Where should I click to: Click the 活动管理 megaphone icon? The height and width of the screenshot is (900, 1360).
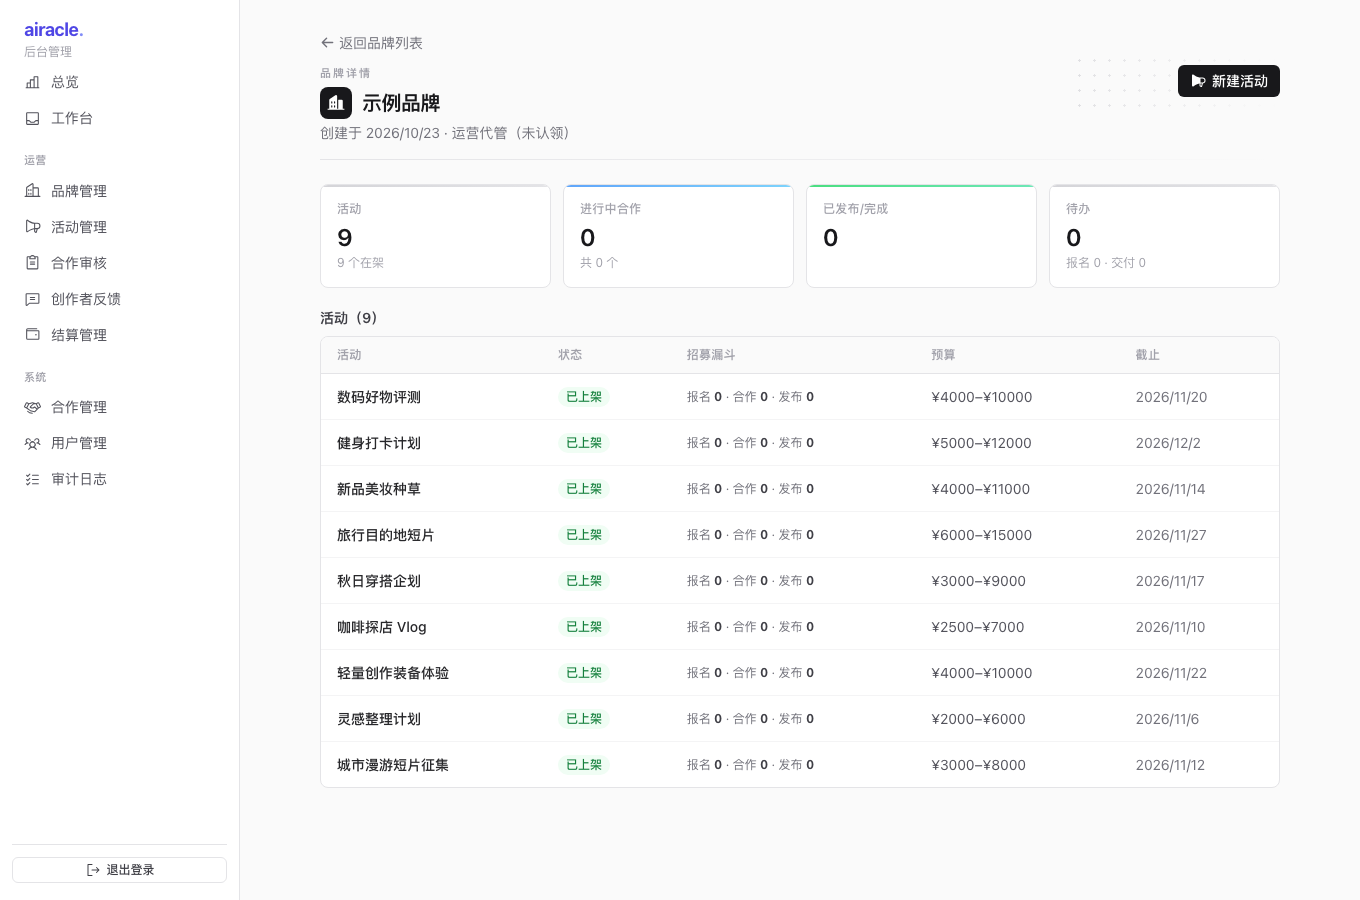32,227
